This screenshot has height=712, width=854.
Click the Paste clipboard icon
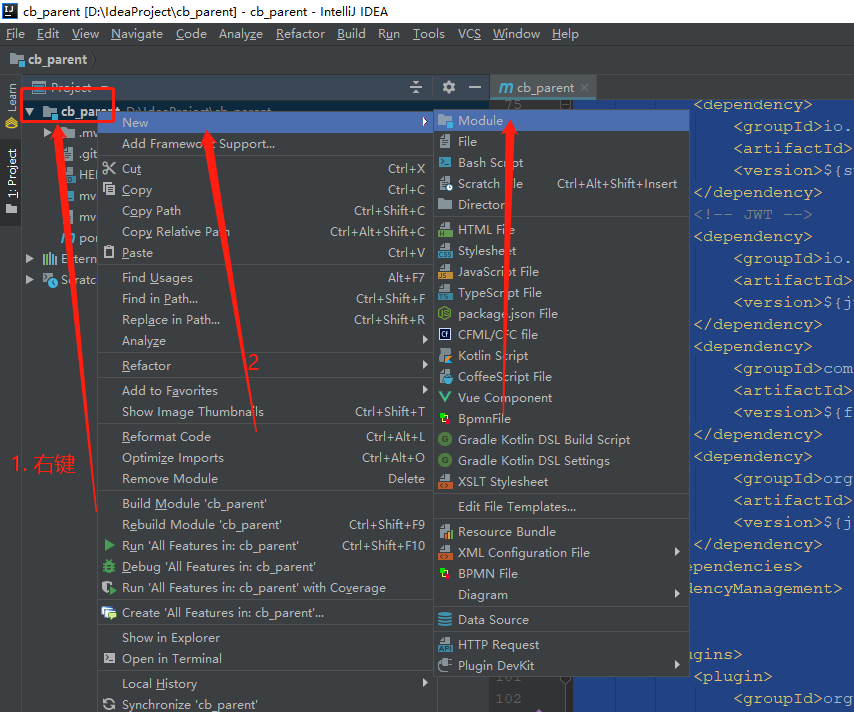(x=109, y=252)
